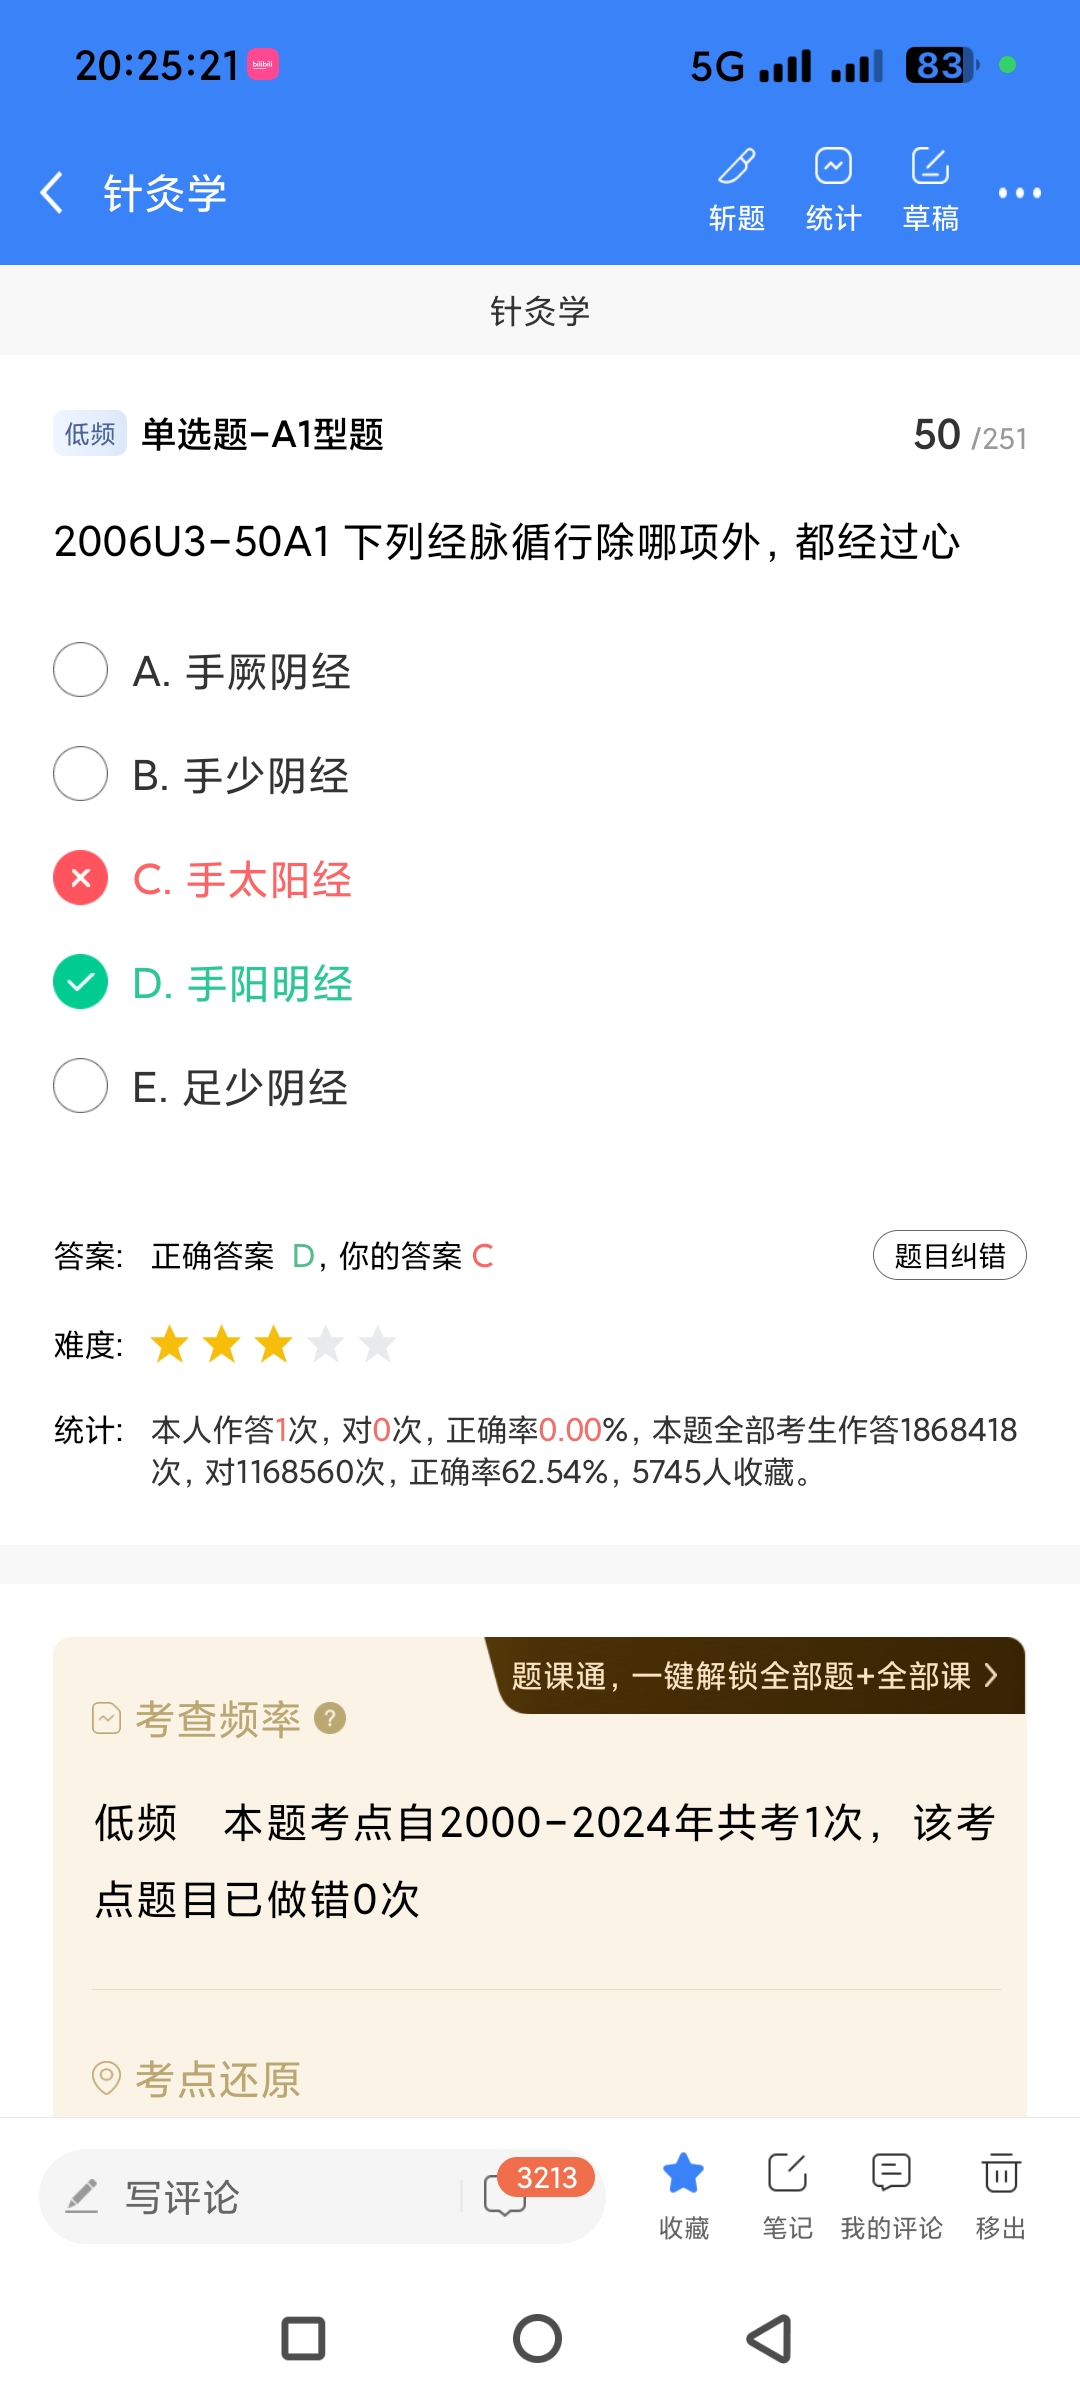Tap the 写评论 input field
Viewport: 1080px width, 2400px height.
250,2197
